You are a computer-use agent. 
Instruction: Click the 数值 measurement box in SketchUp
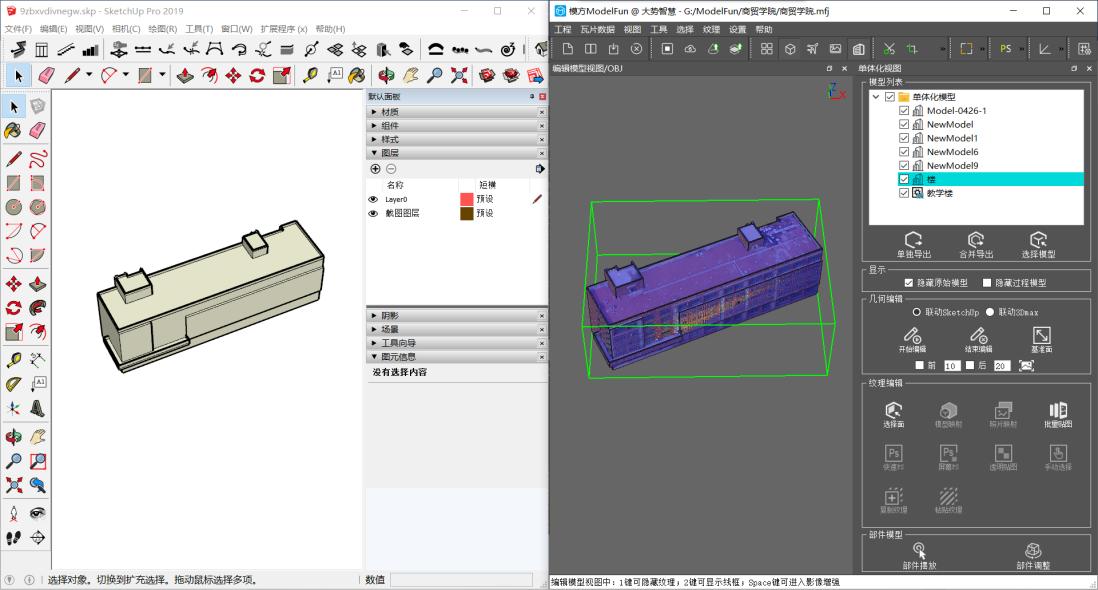click(461, 580)
